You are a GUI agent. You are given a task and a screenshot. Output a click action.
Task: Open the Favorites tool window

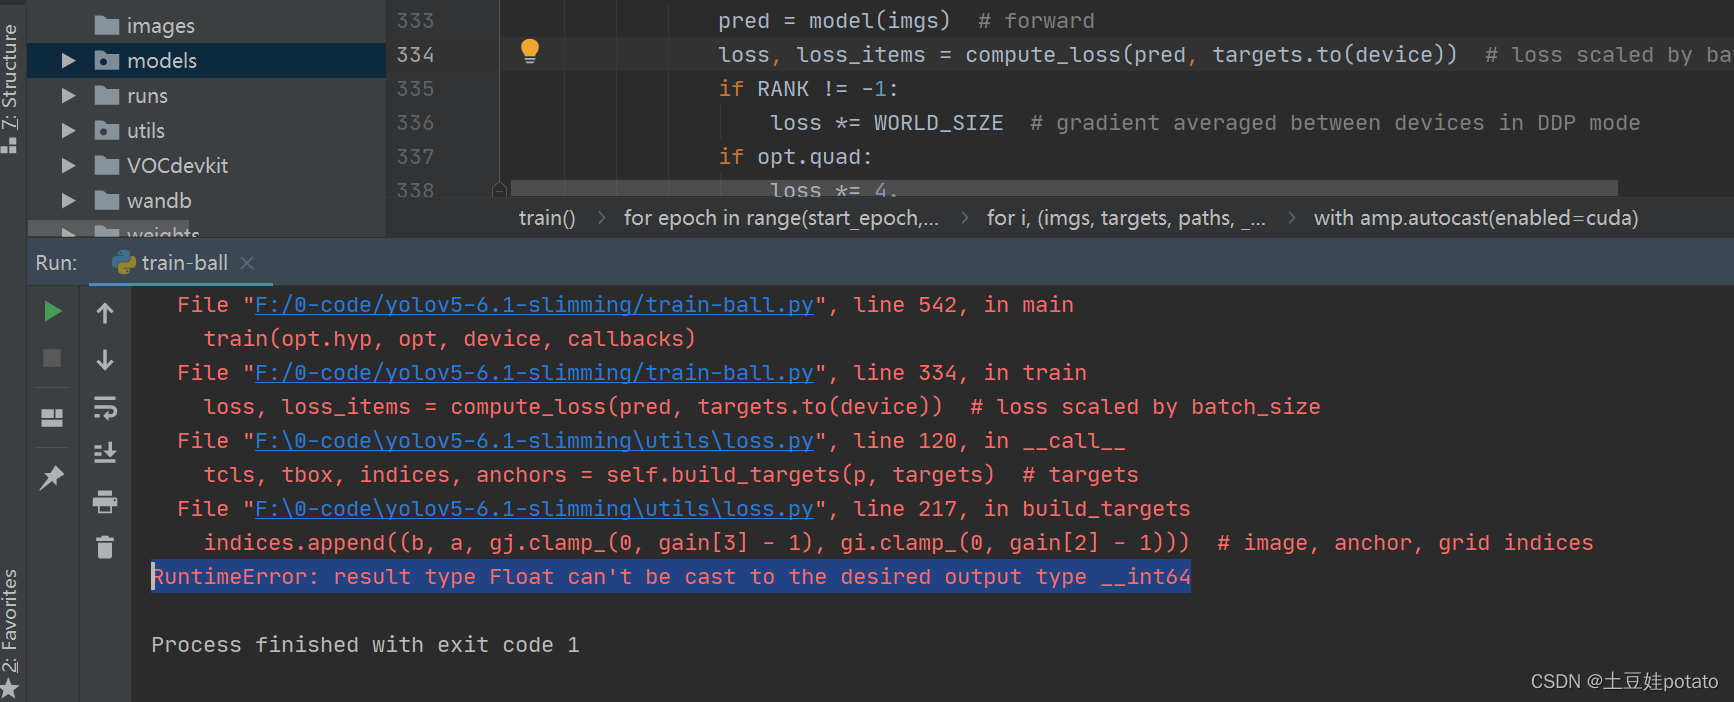pos(10,632)
